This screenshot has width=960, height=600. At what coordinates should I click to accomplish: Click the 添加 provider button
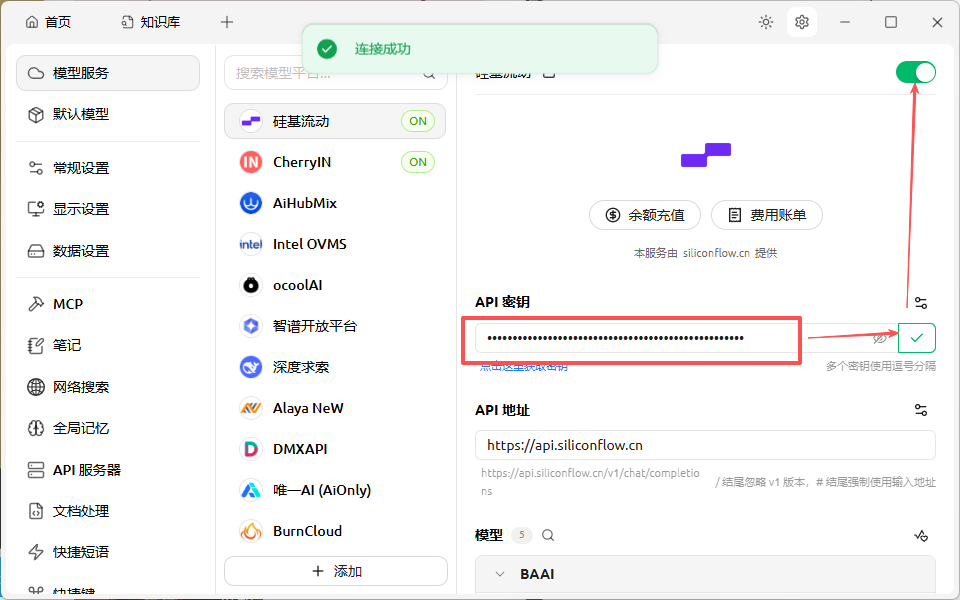click(x=336, y=571)
